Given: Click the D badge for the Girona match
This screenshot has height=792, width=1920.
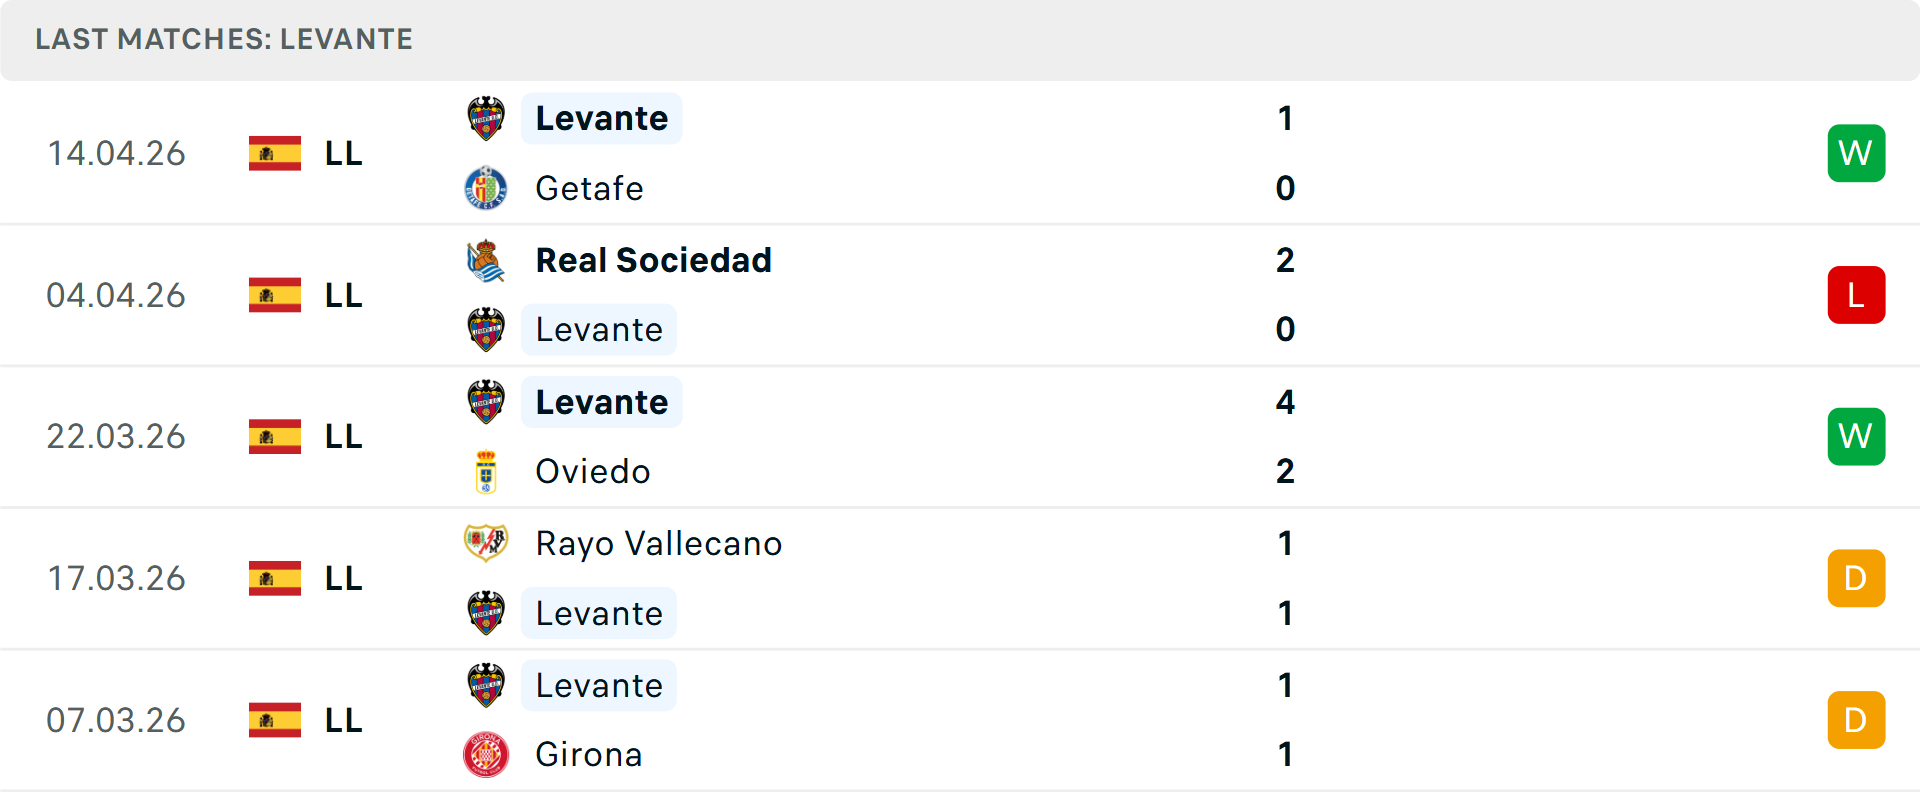Looking at the screenshot, I should [x=1856, y=720].
